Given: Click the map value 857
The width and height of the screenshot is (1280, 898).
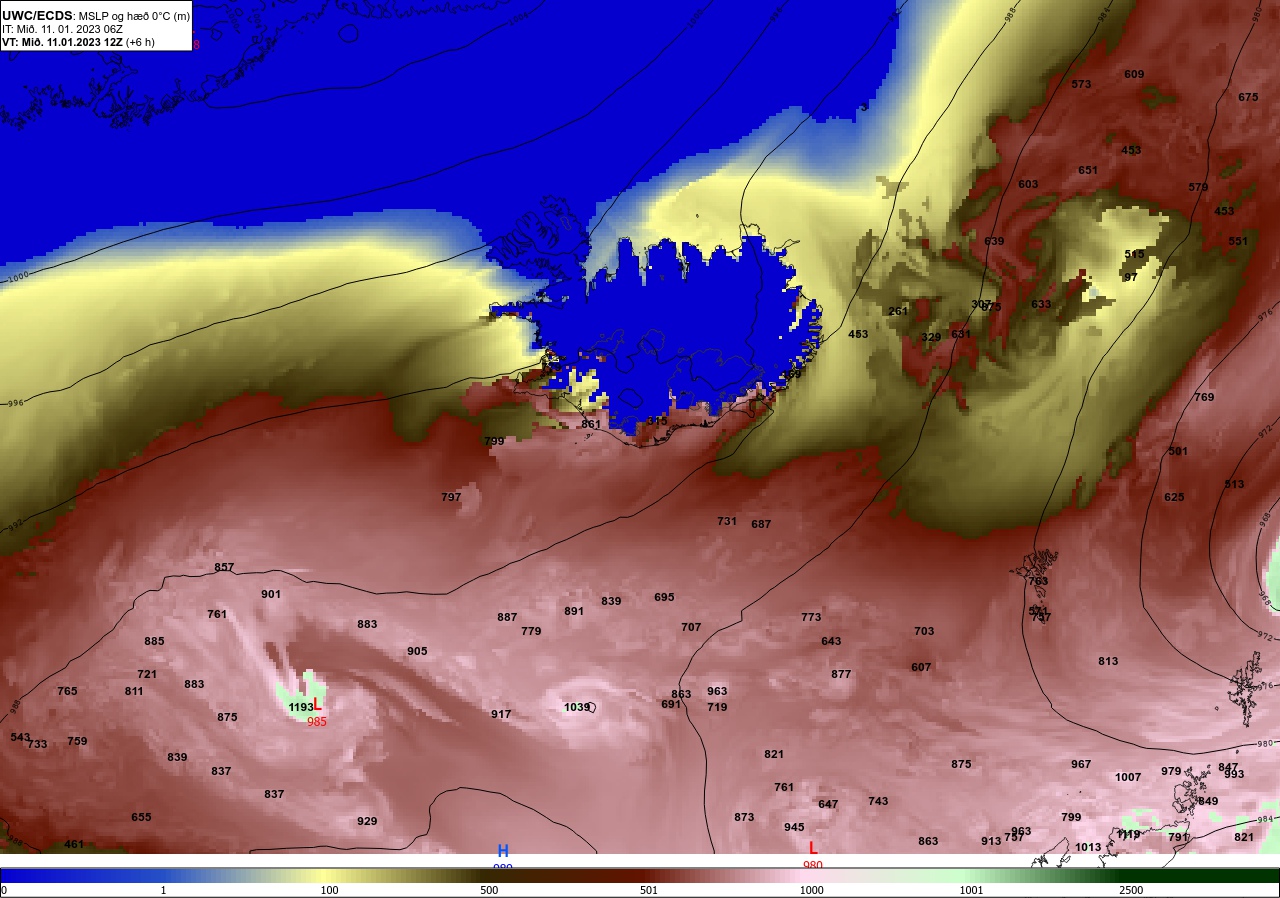Looking at the screenshot, I should coord(224,567).
